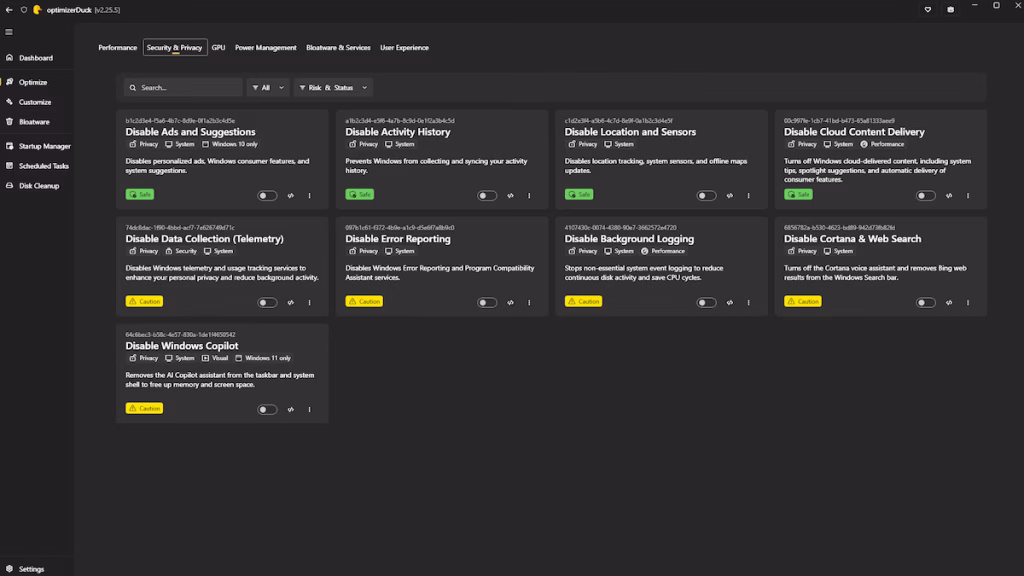The image size is (1024, 576).
Task: Open more options for Disable Error Reporting
Action: pyautogui.click(x=529, y=302)
